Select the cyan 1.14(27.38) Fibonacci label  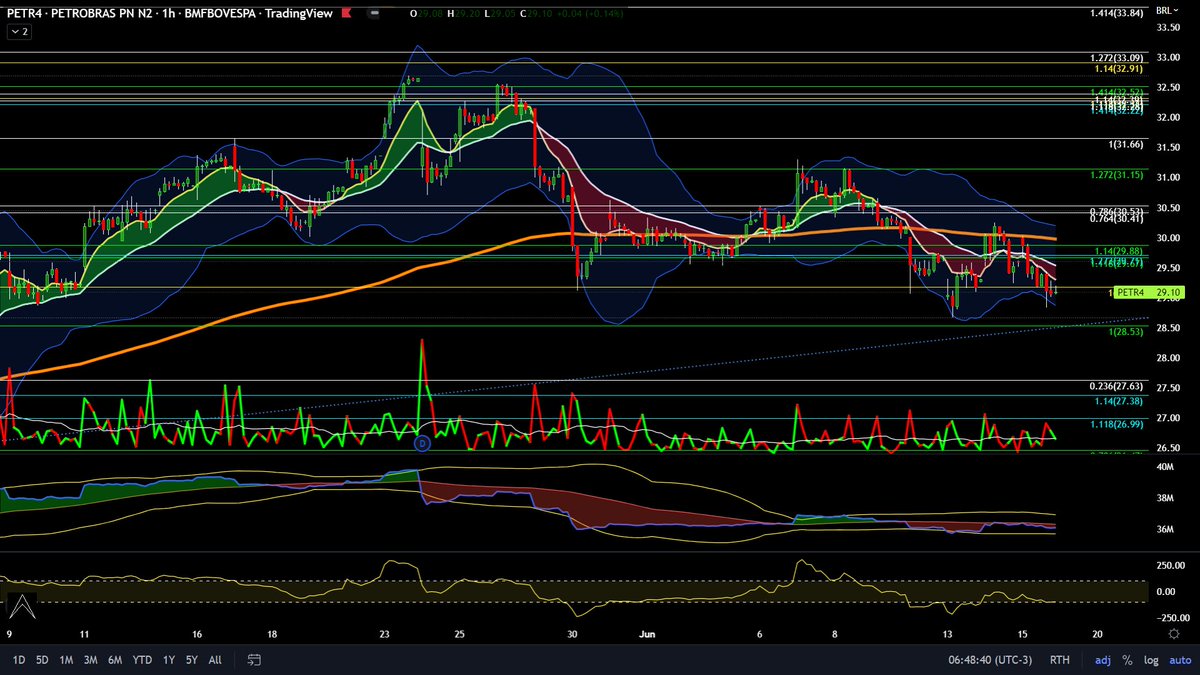(x=1121, y=400)
